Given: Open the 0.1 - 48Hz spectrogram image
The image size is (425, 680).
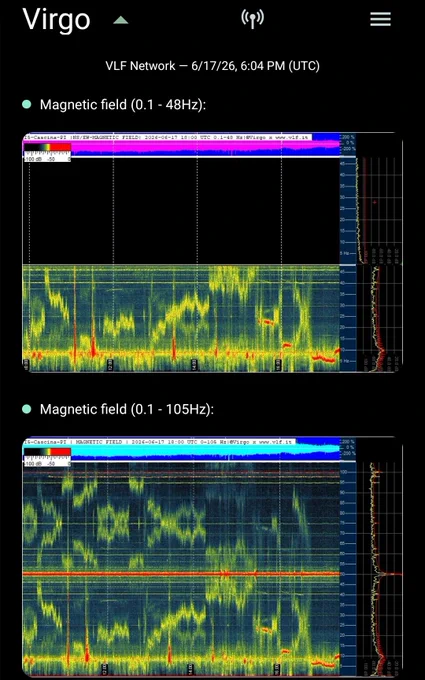Looking at the screenshot, I should click(x=212, y=252).
